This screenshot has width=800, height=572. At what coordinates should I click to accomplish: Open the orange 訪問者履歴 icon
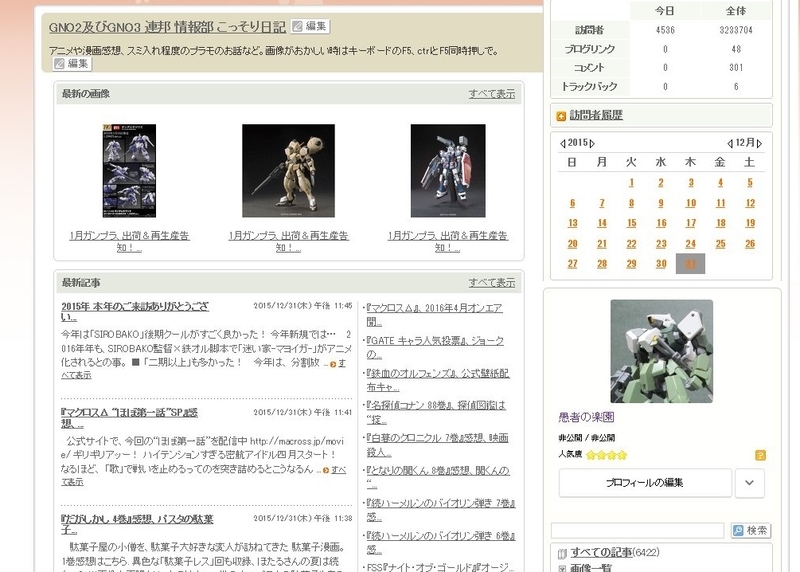coord(561,116)
